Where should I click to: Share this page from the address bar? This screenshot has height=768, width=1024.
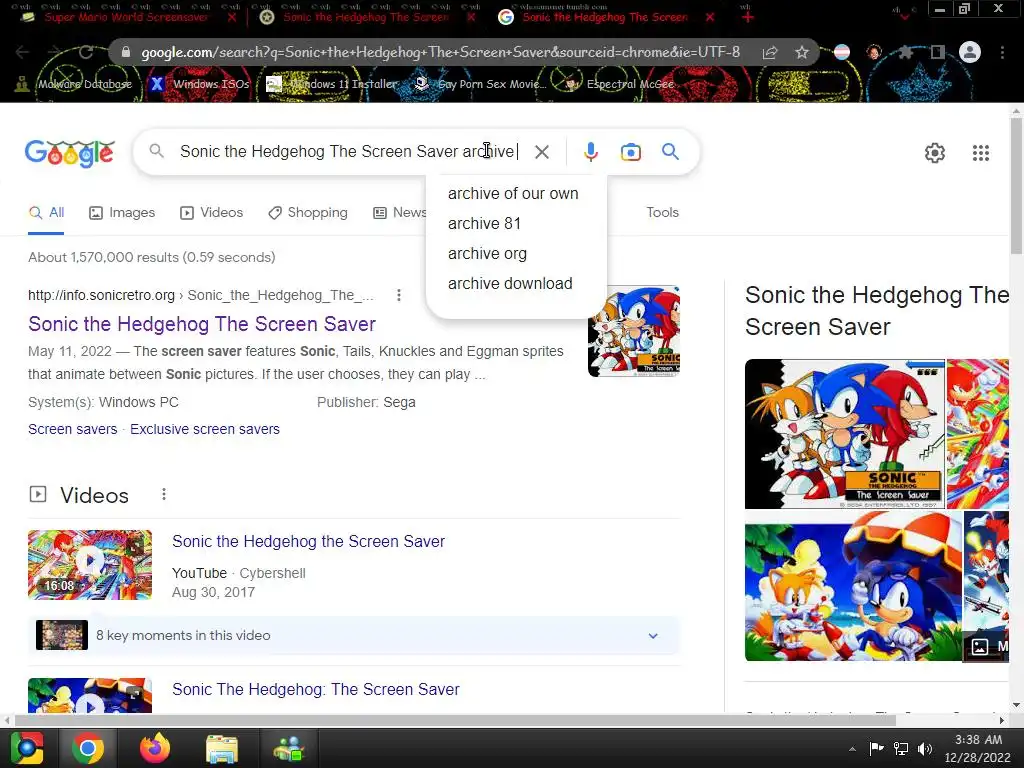coord(770,52)
